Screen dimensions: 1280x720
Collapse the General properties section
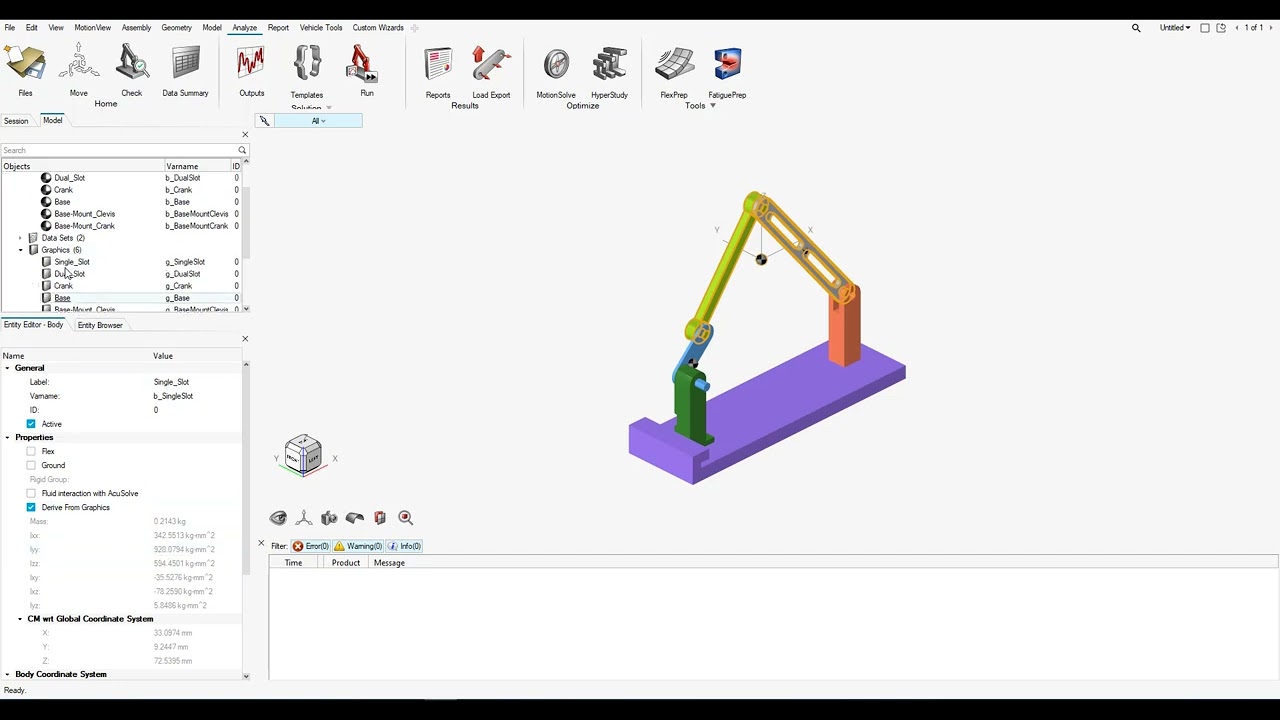tap(7, 368)
